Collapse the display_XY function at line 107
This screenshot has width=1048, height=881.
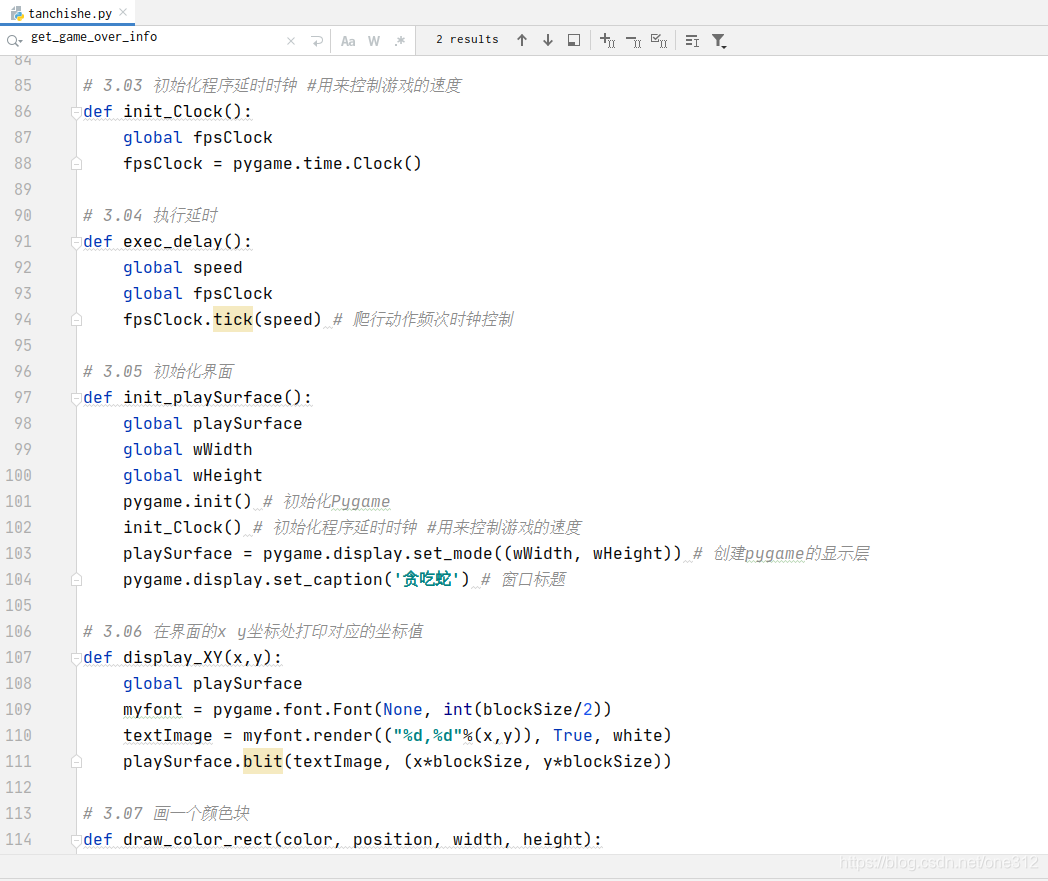(76, 658)
